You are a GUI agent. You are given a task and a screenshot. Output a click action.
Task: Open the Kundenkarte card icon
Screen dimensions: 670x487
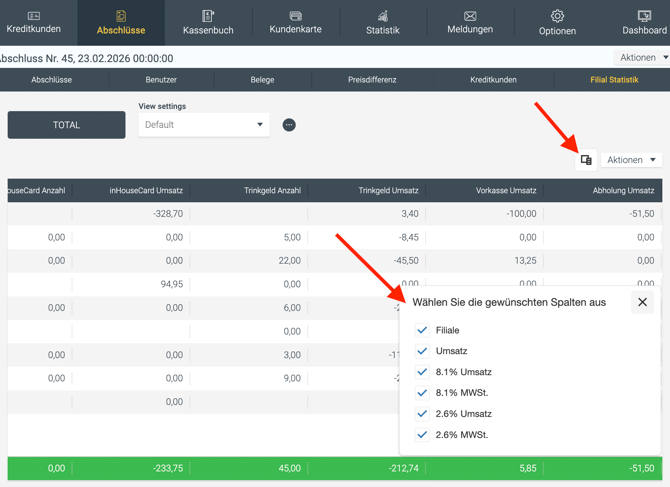(x=295, y=16)
